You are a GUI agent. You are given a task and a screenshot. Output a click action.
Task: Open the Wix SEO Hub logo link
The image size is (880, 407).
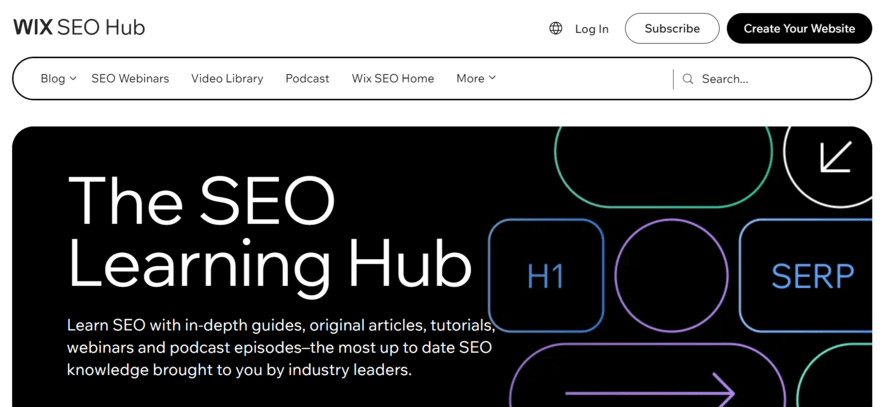tap(79, 28)
